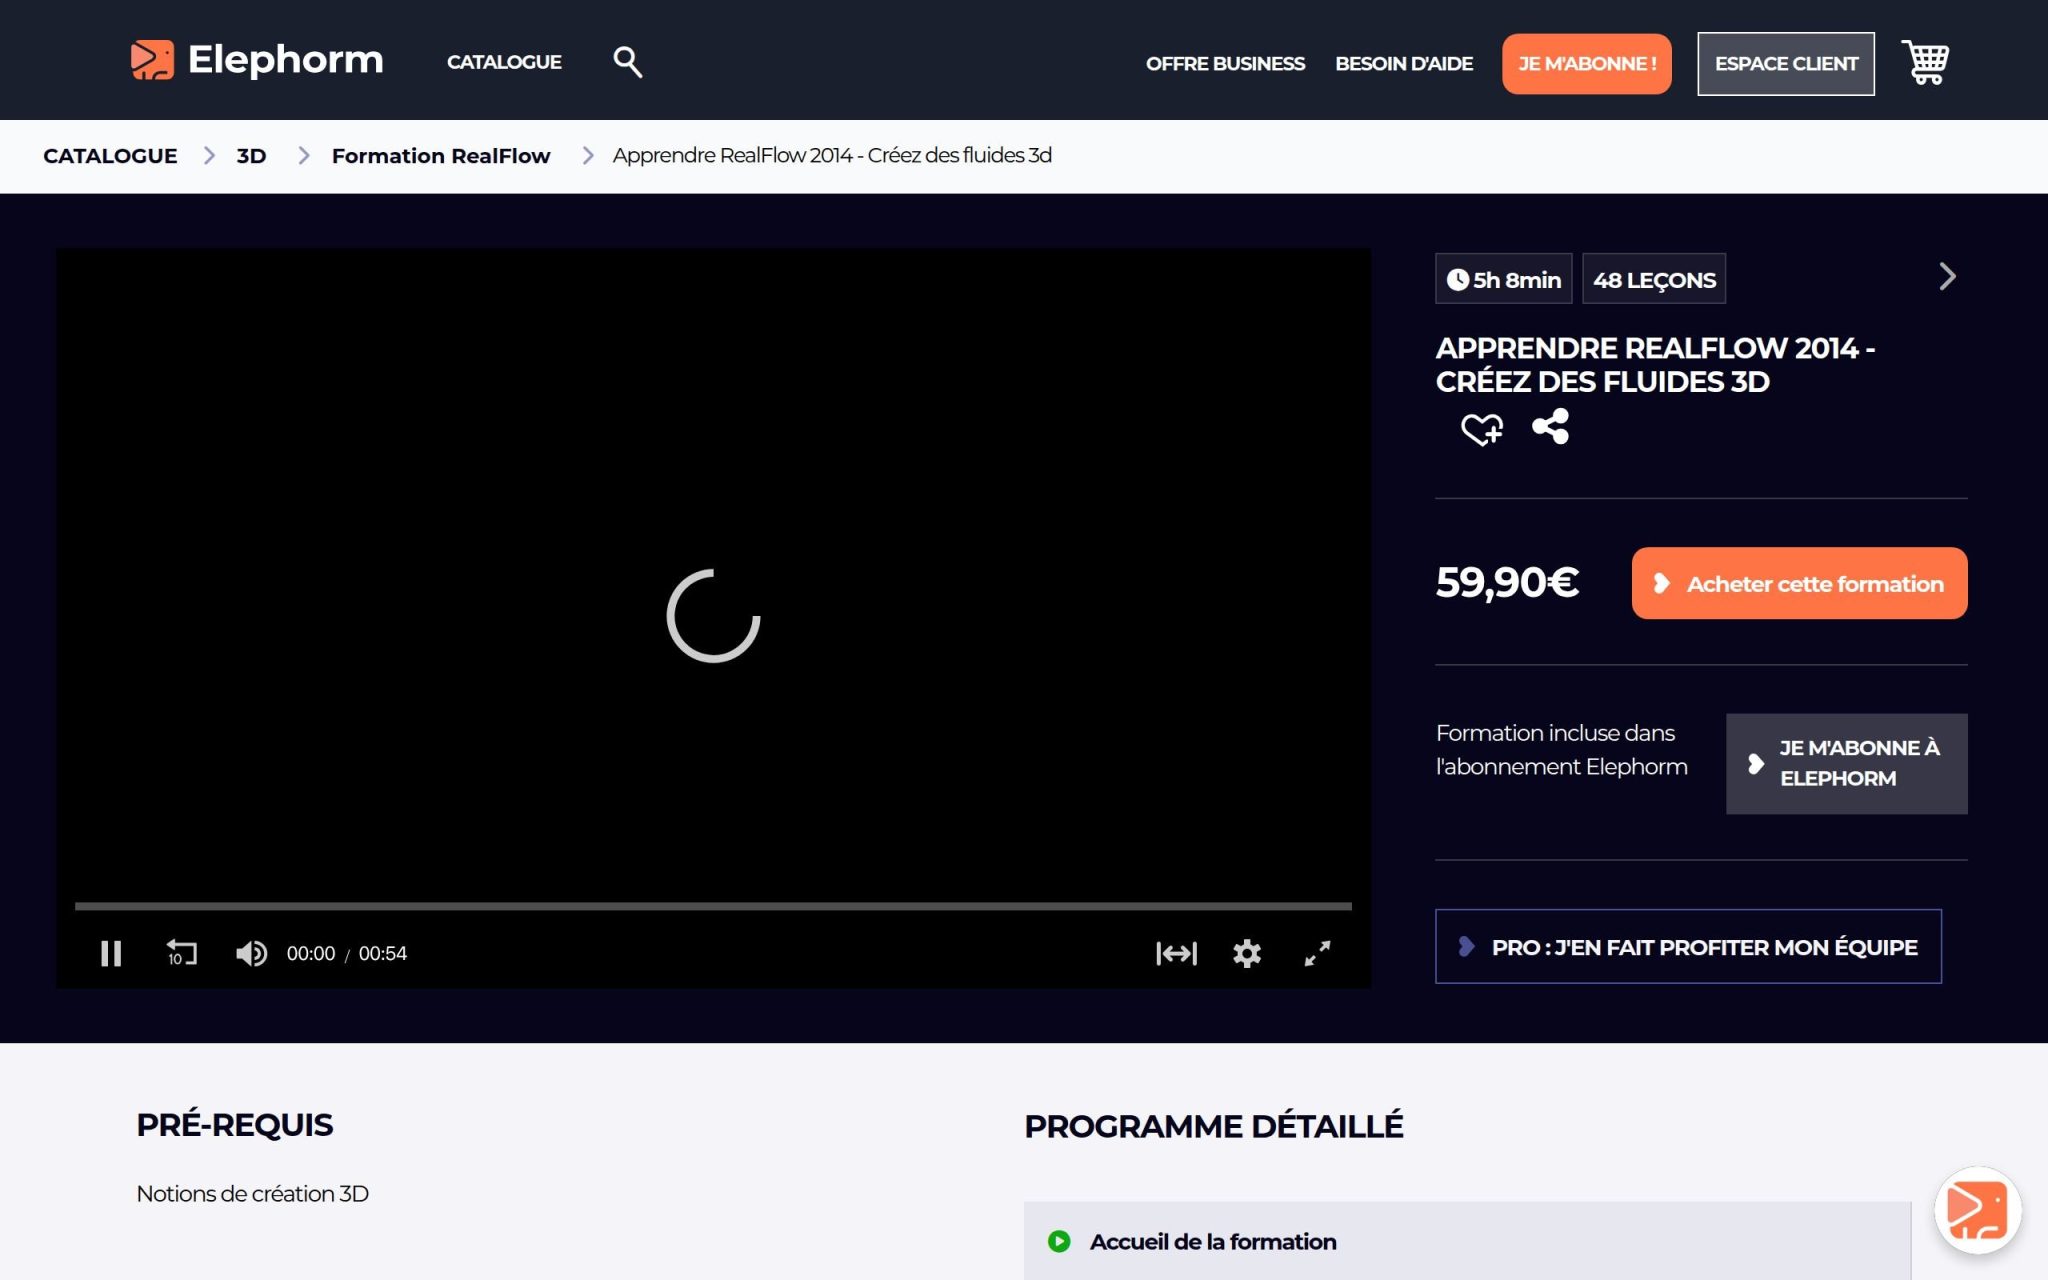Toggle theater width mode icon
The image size is (2048, 1280).
[1176, 953]
